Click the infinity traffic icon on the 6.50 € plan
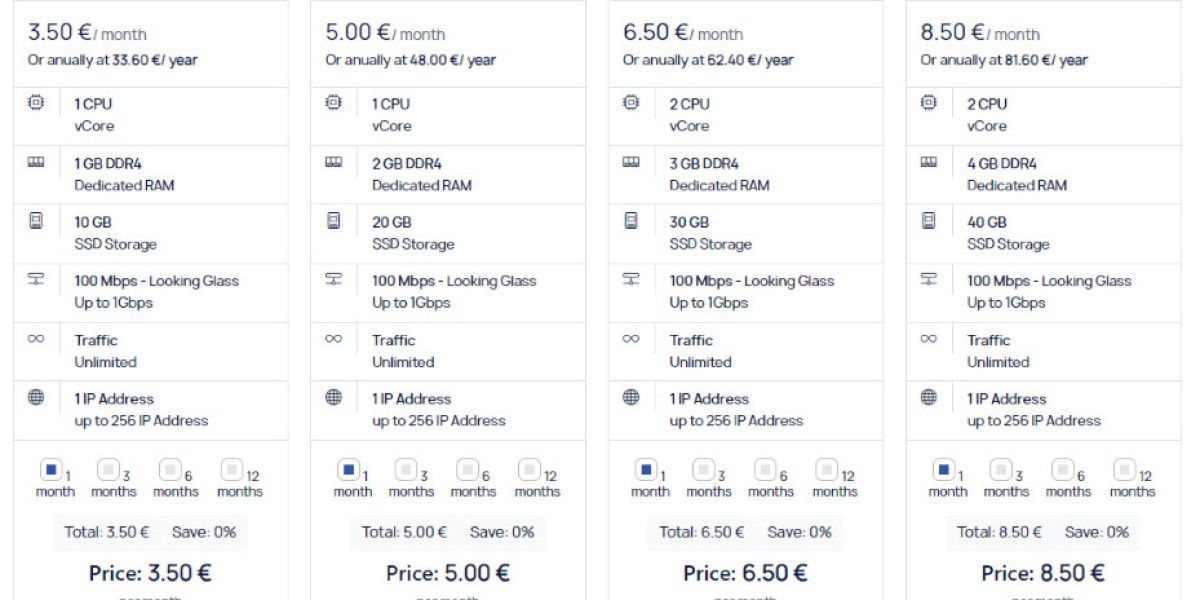The height and width of the screenshot is (600, 1200). pyautogui.click(x=631, y=339)
